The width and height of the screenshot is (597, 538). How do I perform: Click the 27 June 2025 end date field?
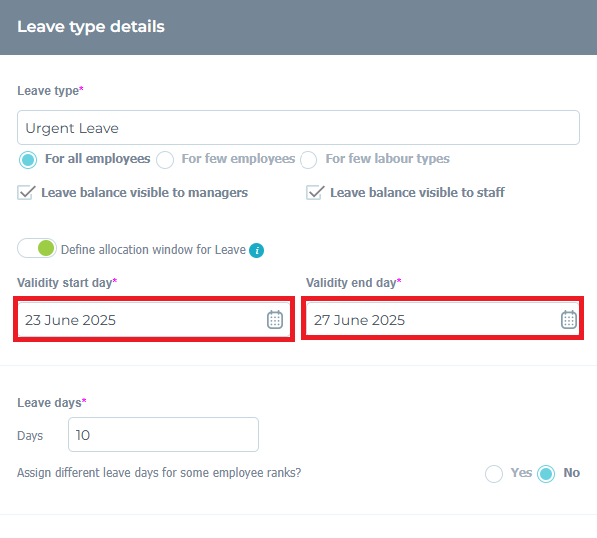click(x=442, y=319)
